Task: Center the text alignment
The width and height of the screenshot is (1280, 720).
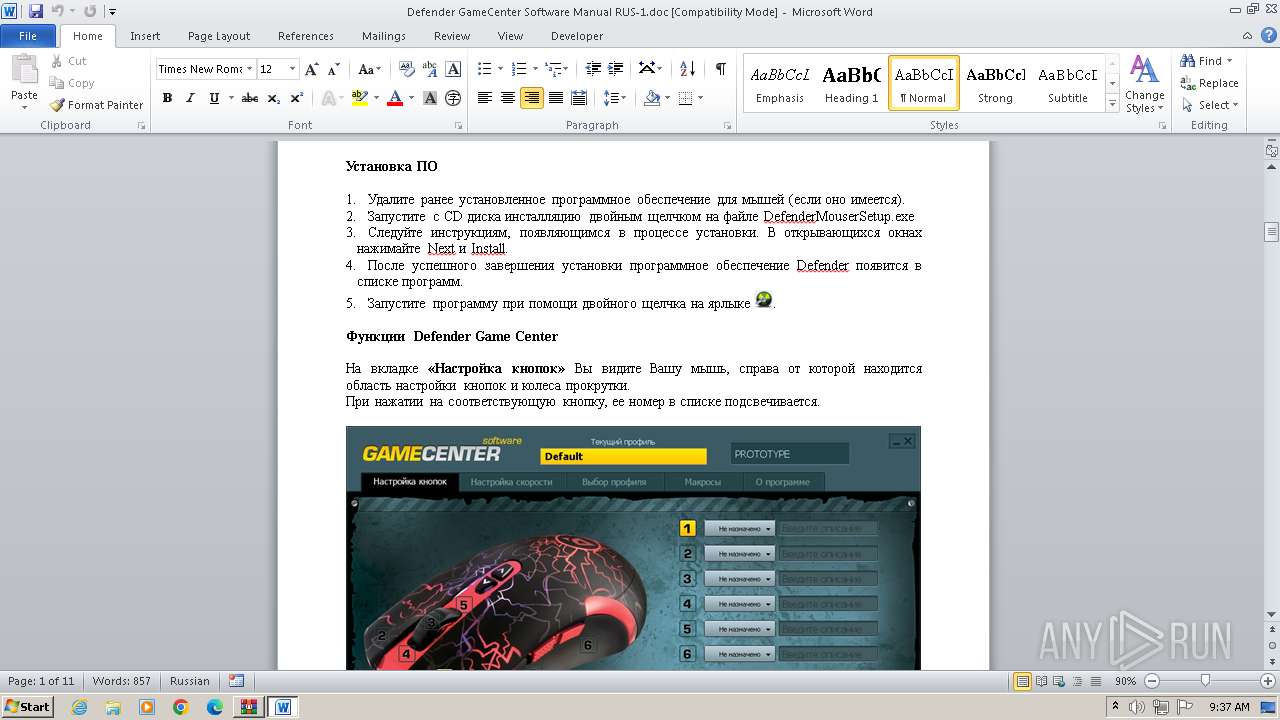Action: coord(508,98)
